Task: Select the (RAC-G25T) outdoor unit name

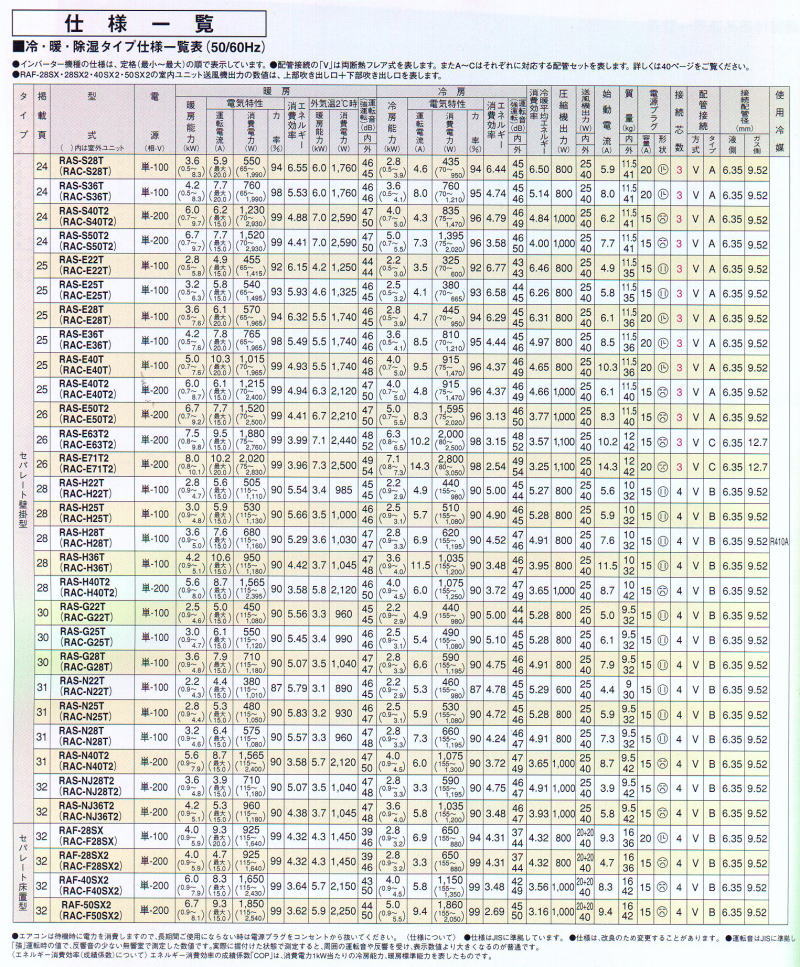Action: pos(85,643)
